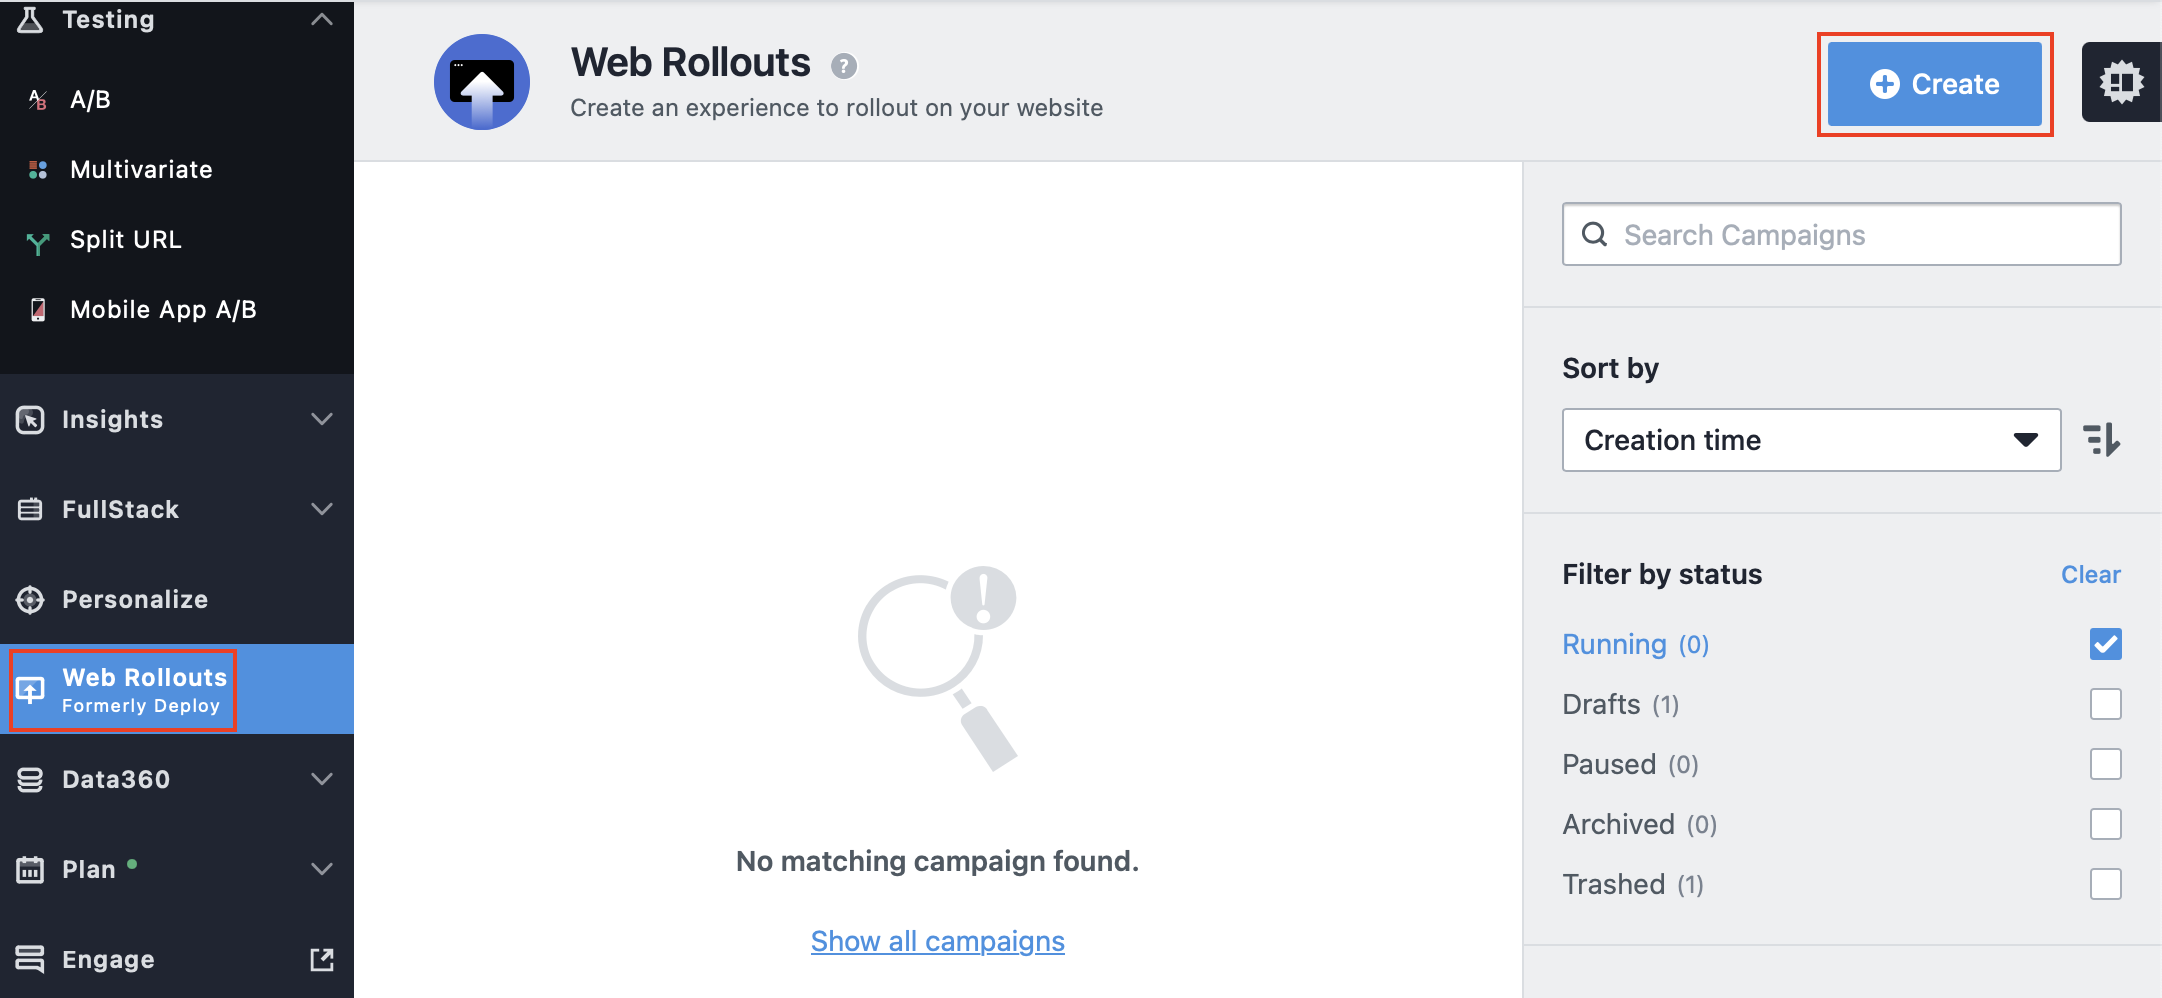Click the Personalize target icon
The width and height of the screenshot is (2162, 998).
click(x=30, y=600)
